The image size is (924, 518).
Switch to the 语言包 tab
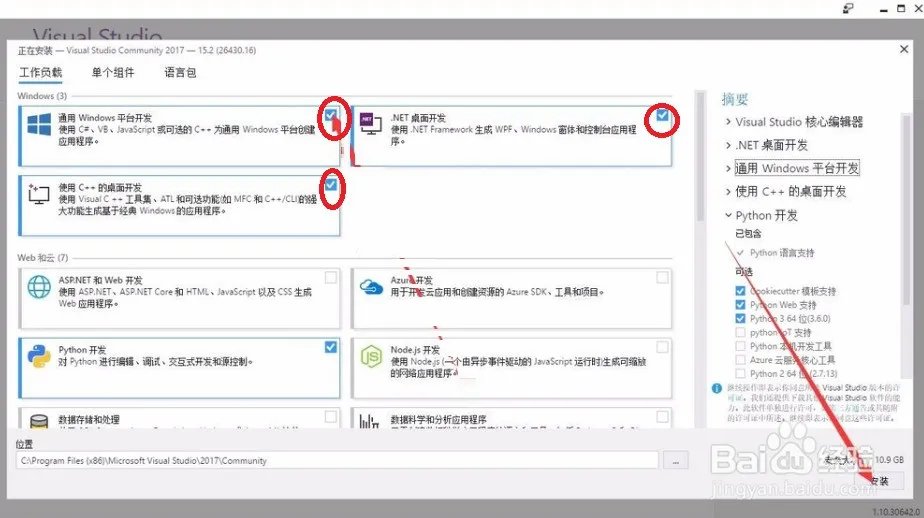(x=180, y=72)
